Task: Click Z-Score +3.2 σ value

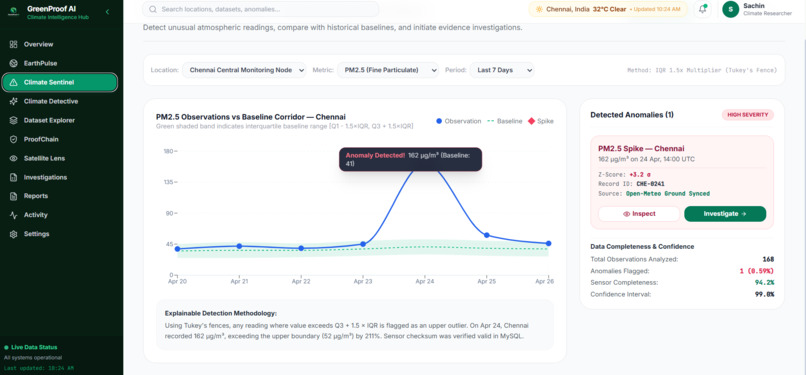Action: click(639, 175)
